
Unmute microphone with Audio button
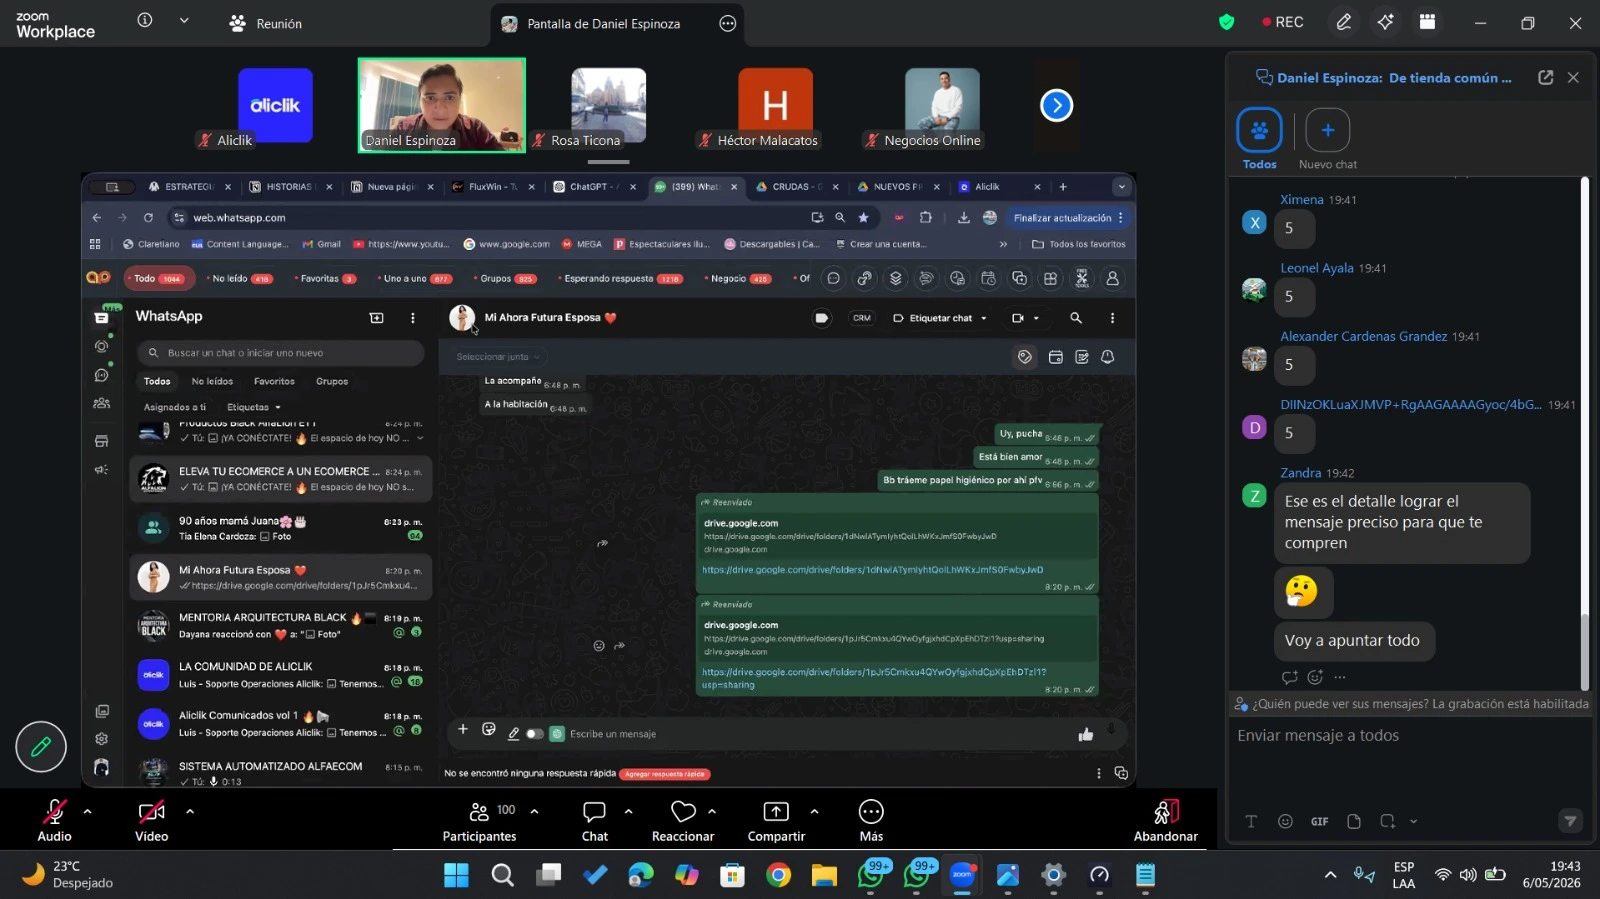coord(54,820)
